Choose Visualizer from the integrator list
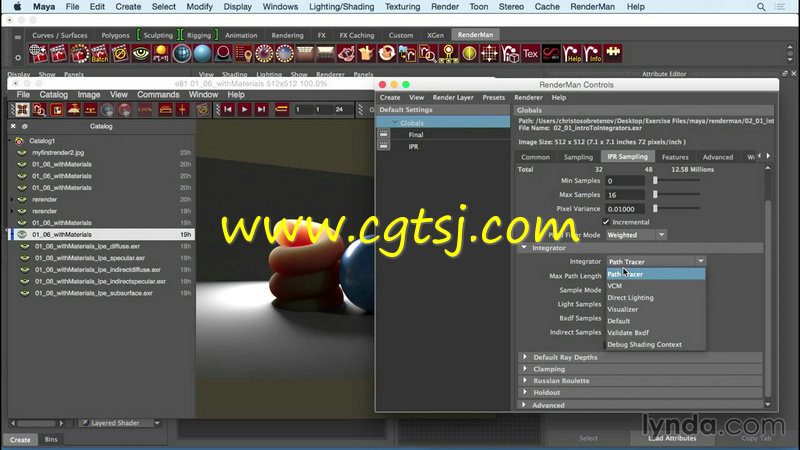Viewport: 800px width, 450px height. 656,309
